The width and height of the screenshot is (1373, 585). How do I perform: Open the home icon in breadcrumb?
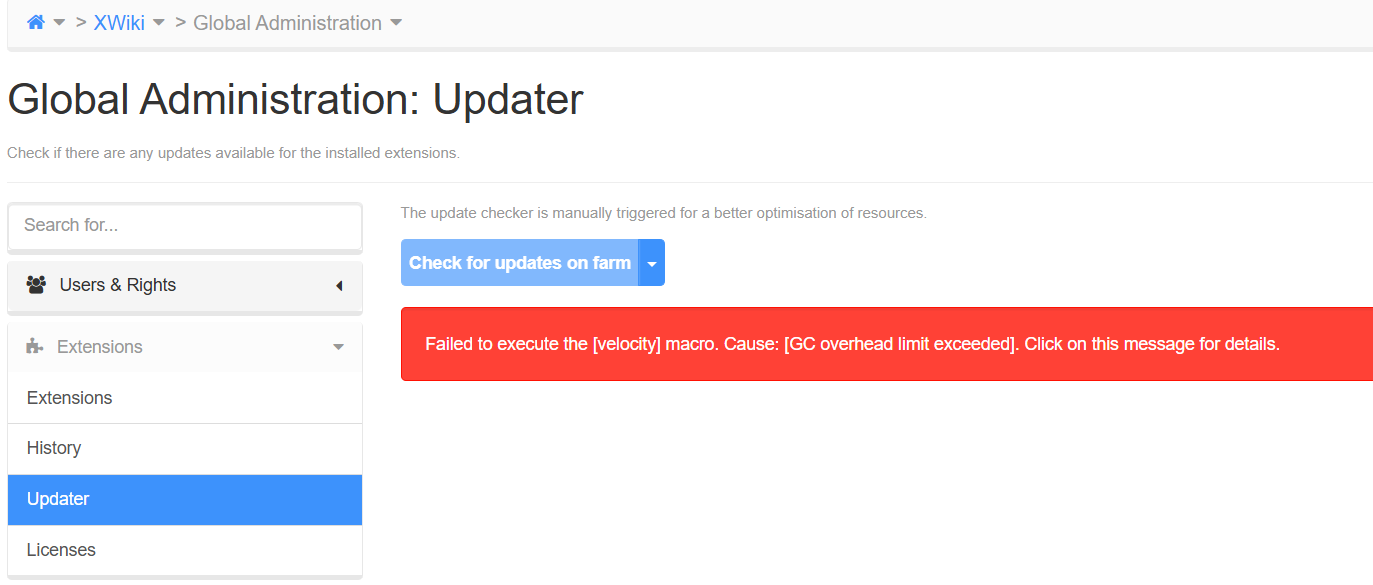(x=36, y=22)
